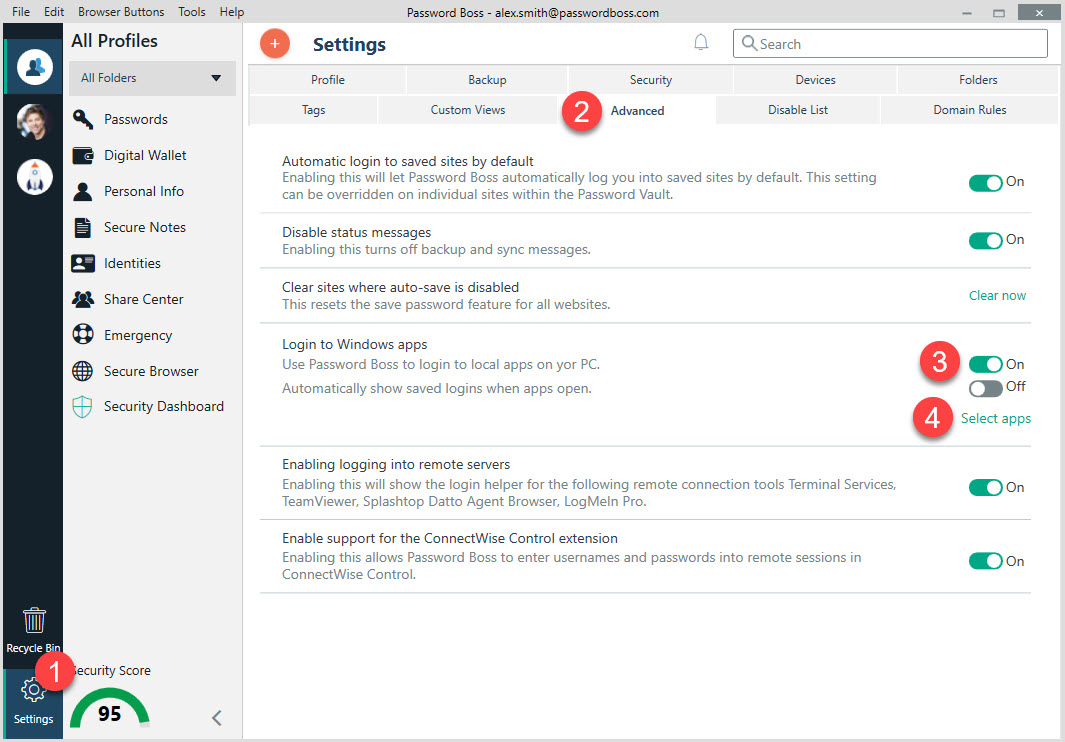Switch to the Security tab

[651, 80]
